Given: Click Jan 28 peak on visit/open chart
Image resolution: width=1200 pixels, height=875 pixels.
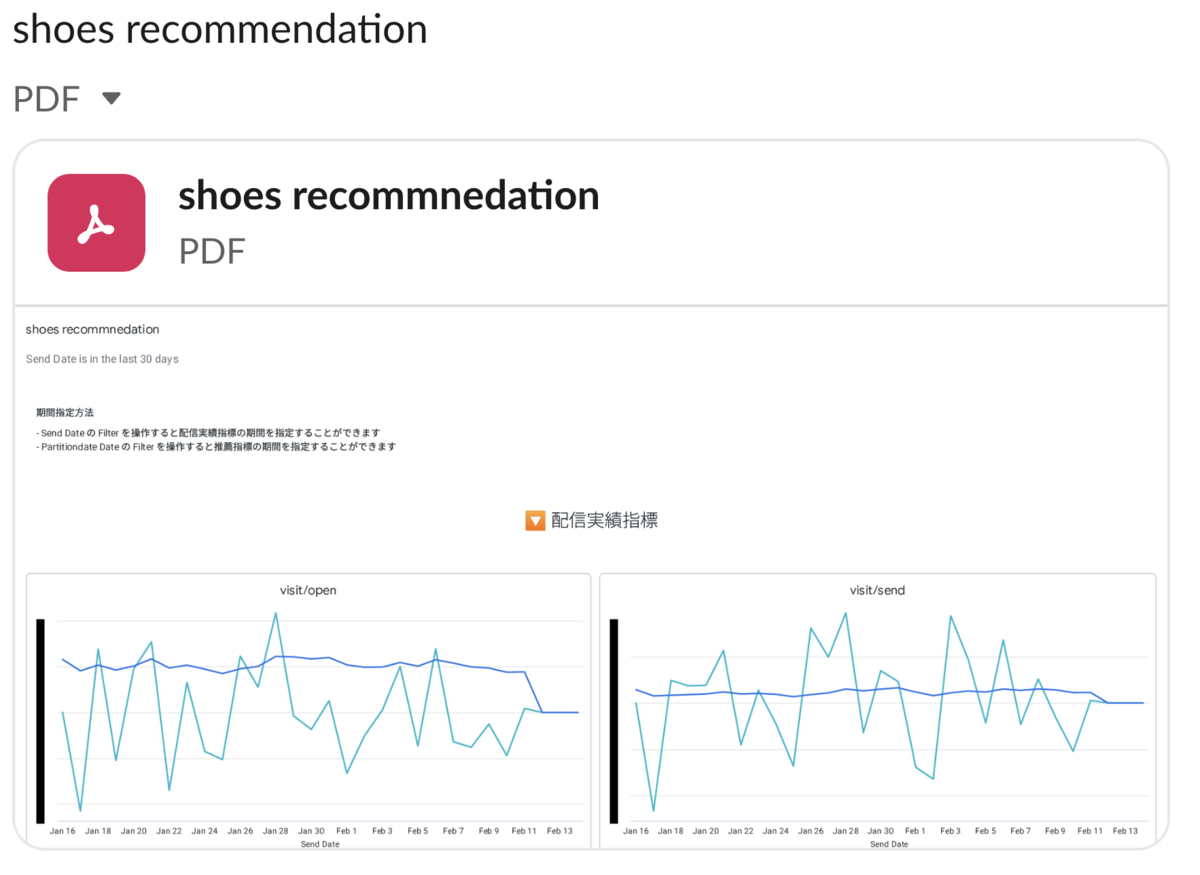Looking at the screenshot, I should (276, 613).
